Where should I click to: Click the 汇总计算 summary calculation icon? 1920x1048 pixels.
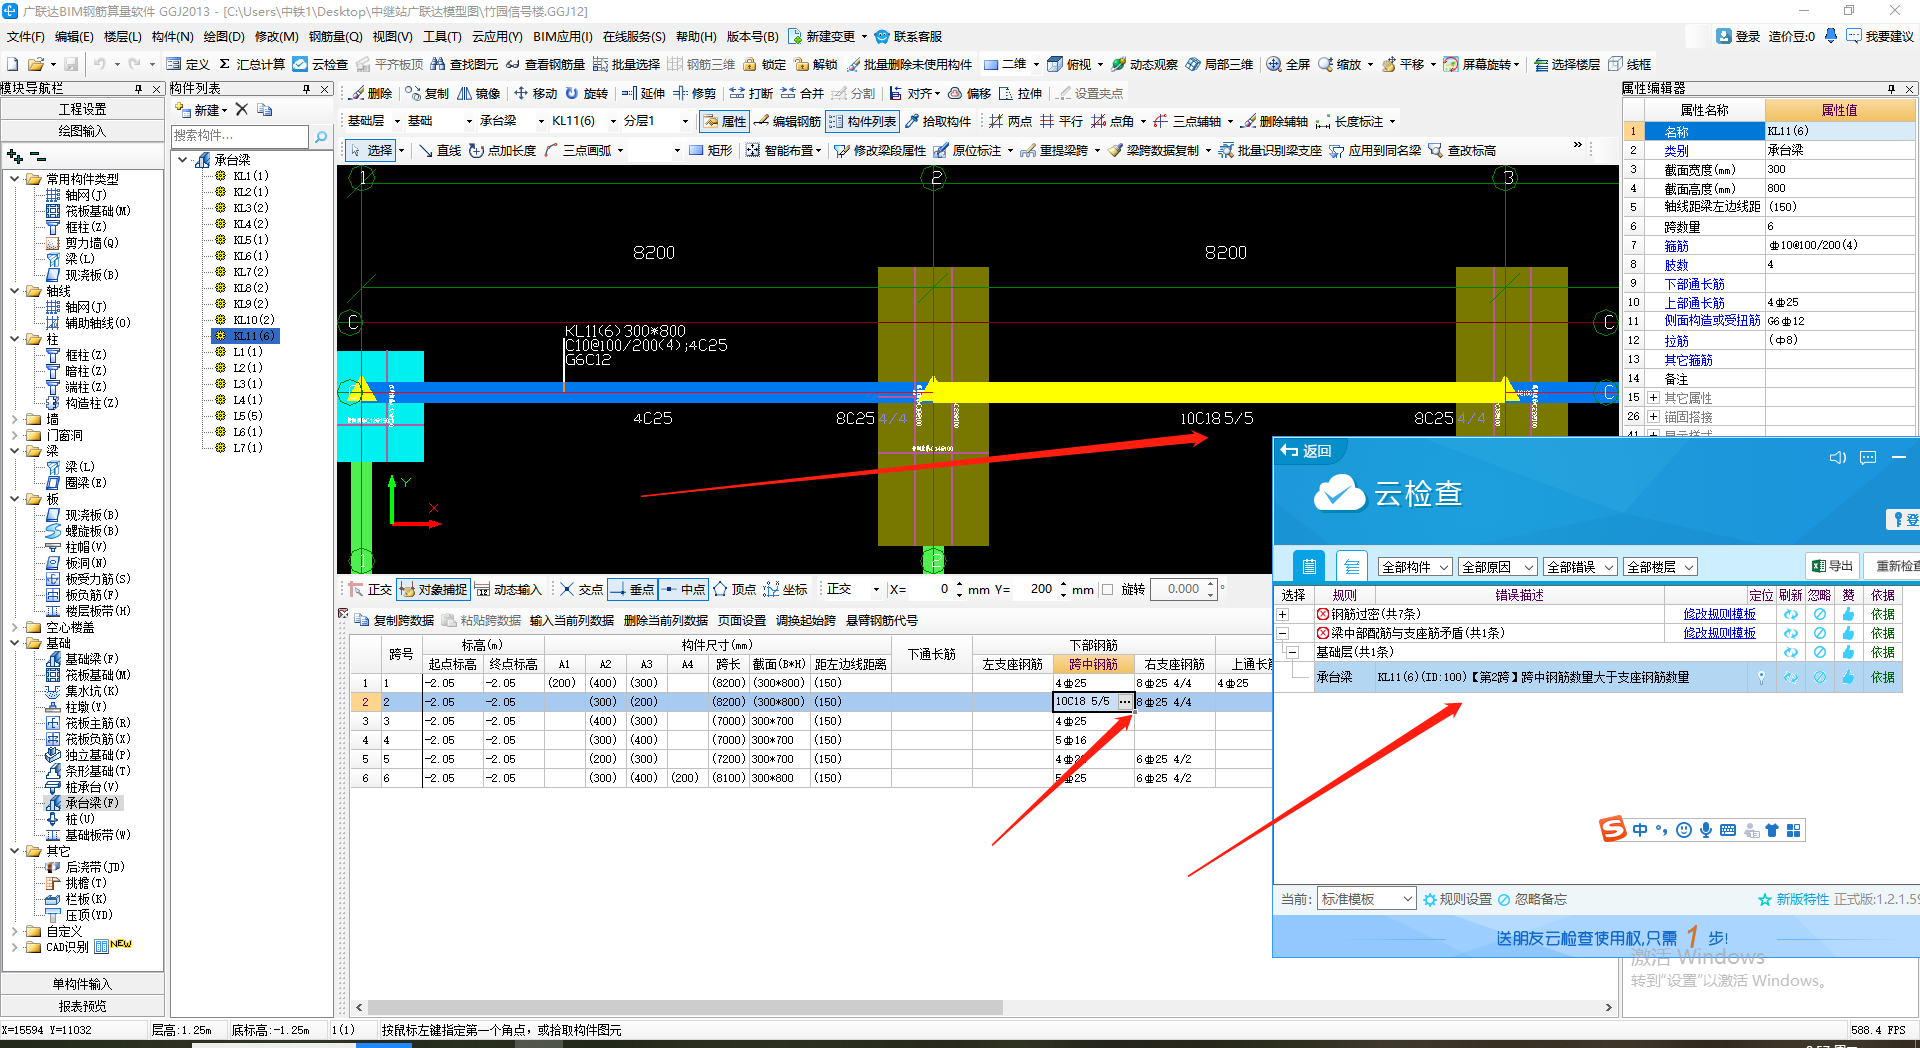[x=252, y=64]
